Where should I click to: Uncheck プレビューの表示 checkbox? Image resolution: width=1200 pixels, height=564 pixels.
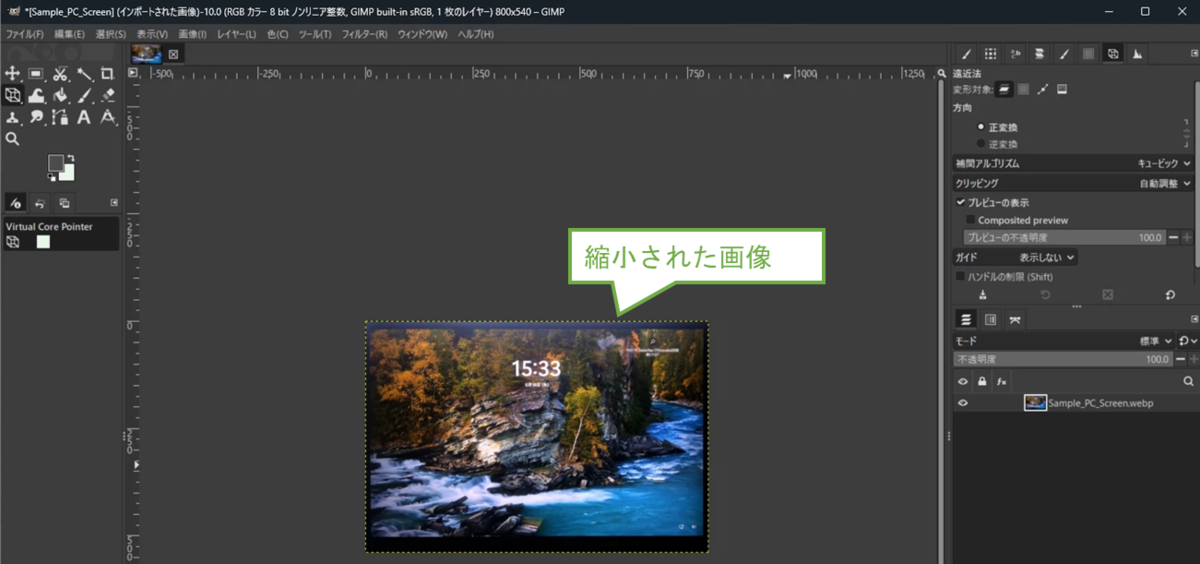coord(961,202)
